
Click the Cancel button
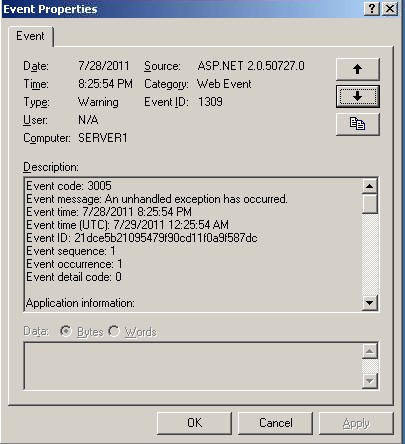pos(276,423)
